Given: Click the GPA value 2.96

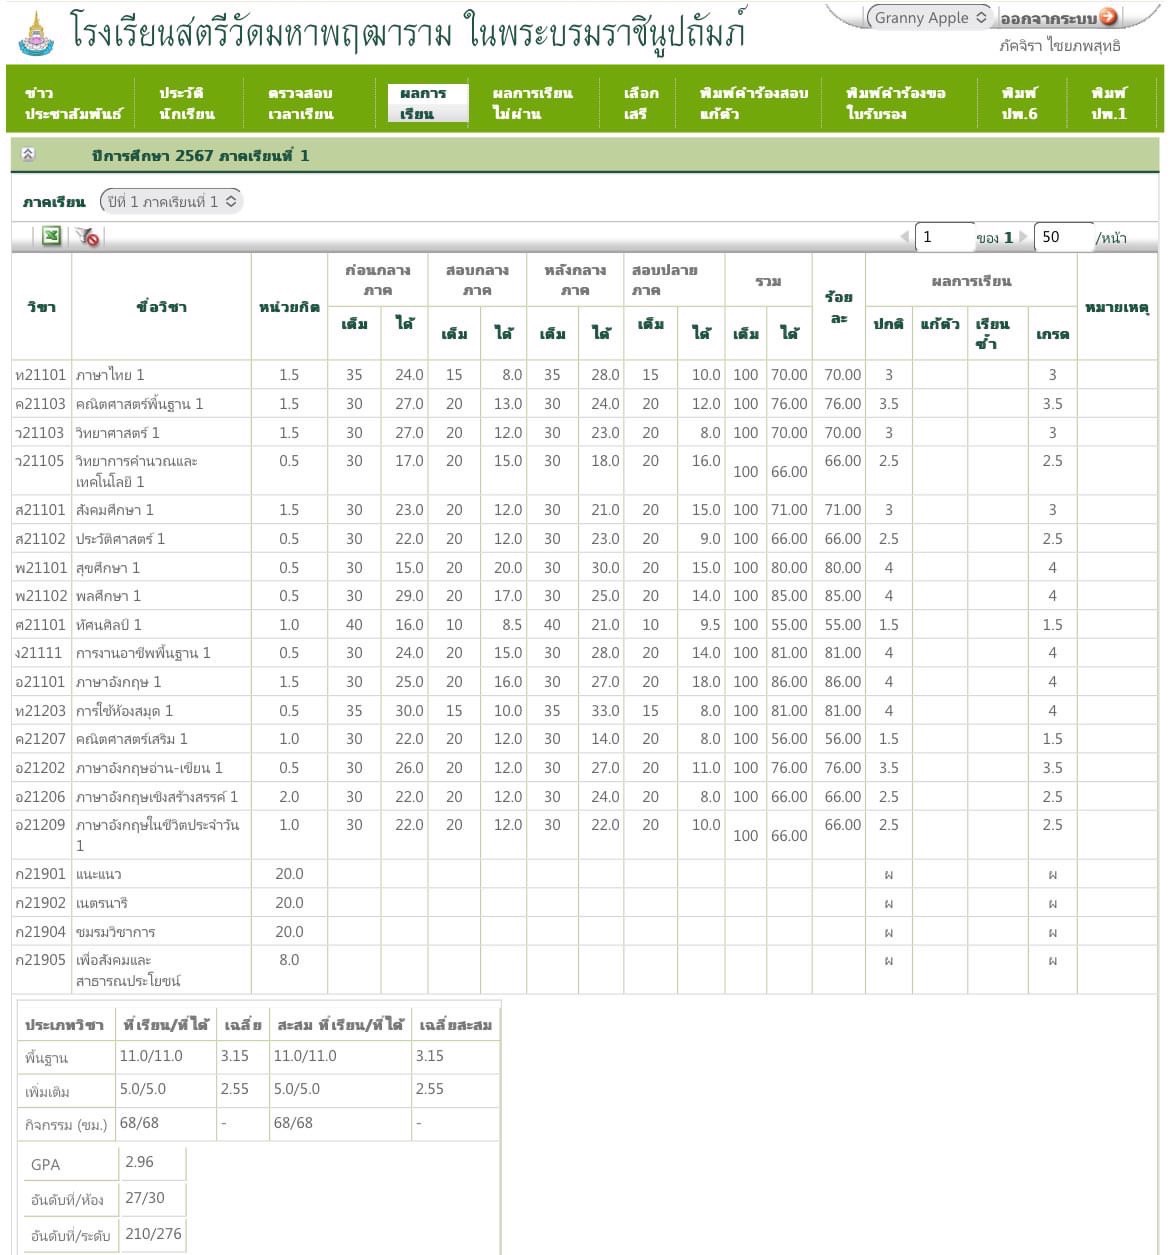Looking at the screenshot, I should 139,1162.
